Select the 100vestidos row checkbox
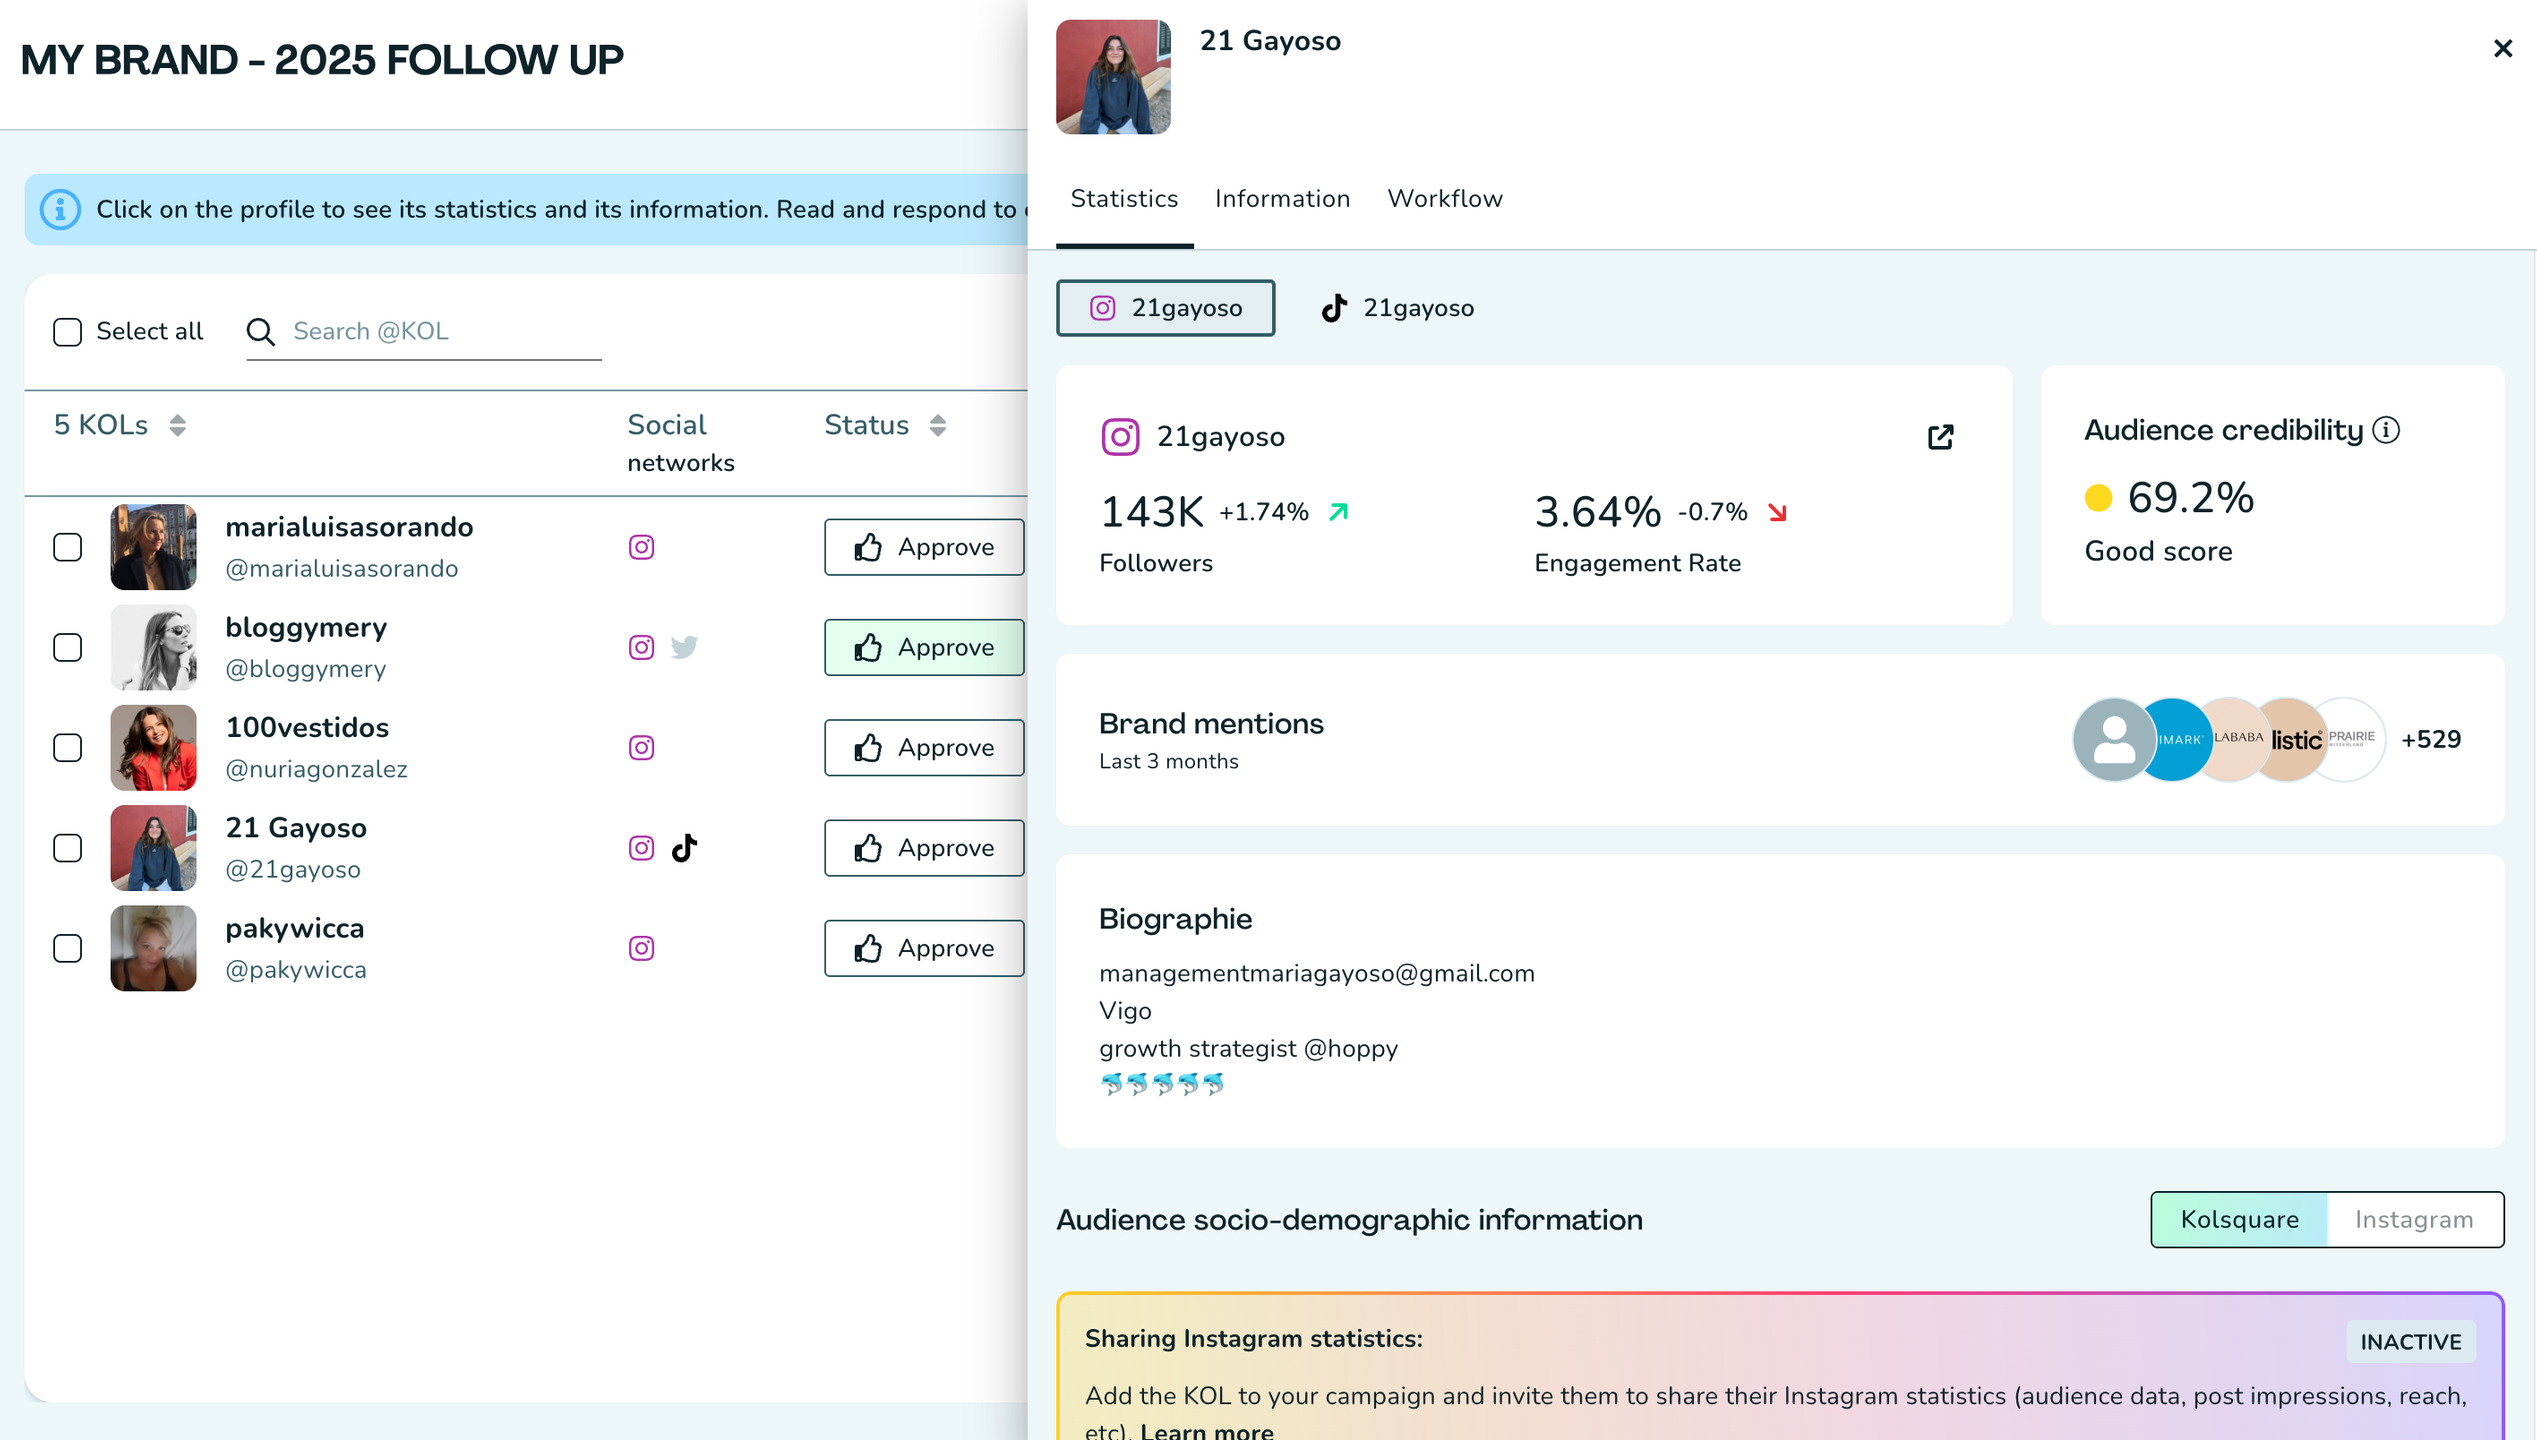This screenshot has width=2537, height=1440. pyautogui.click(x=67, y=748)
